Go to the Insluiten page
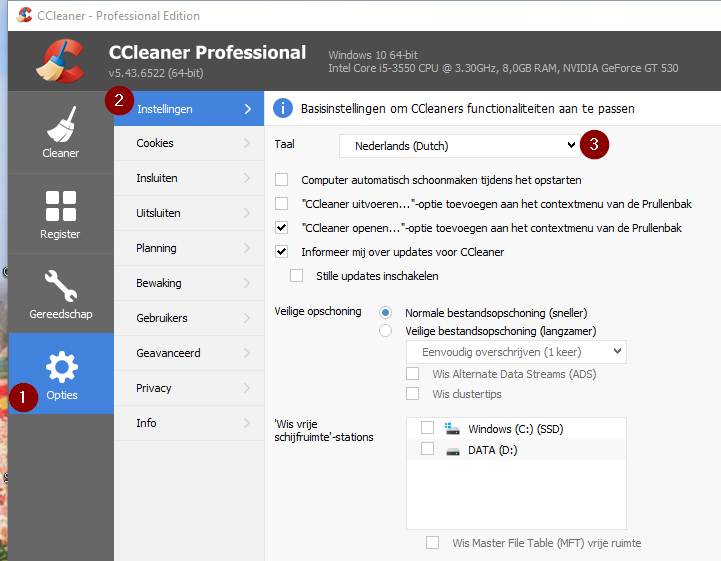Image resolution: width=721 pixels, height=561 pixels. [x=189, y=178]
